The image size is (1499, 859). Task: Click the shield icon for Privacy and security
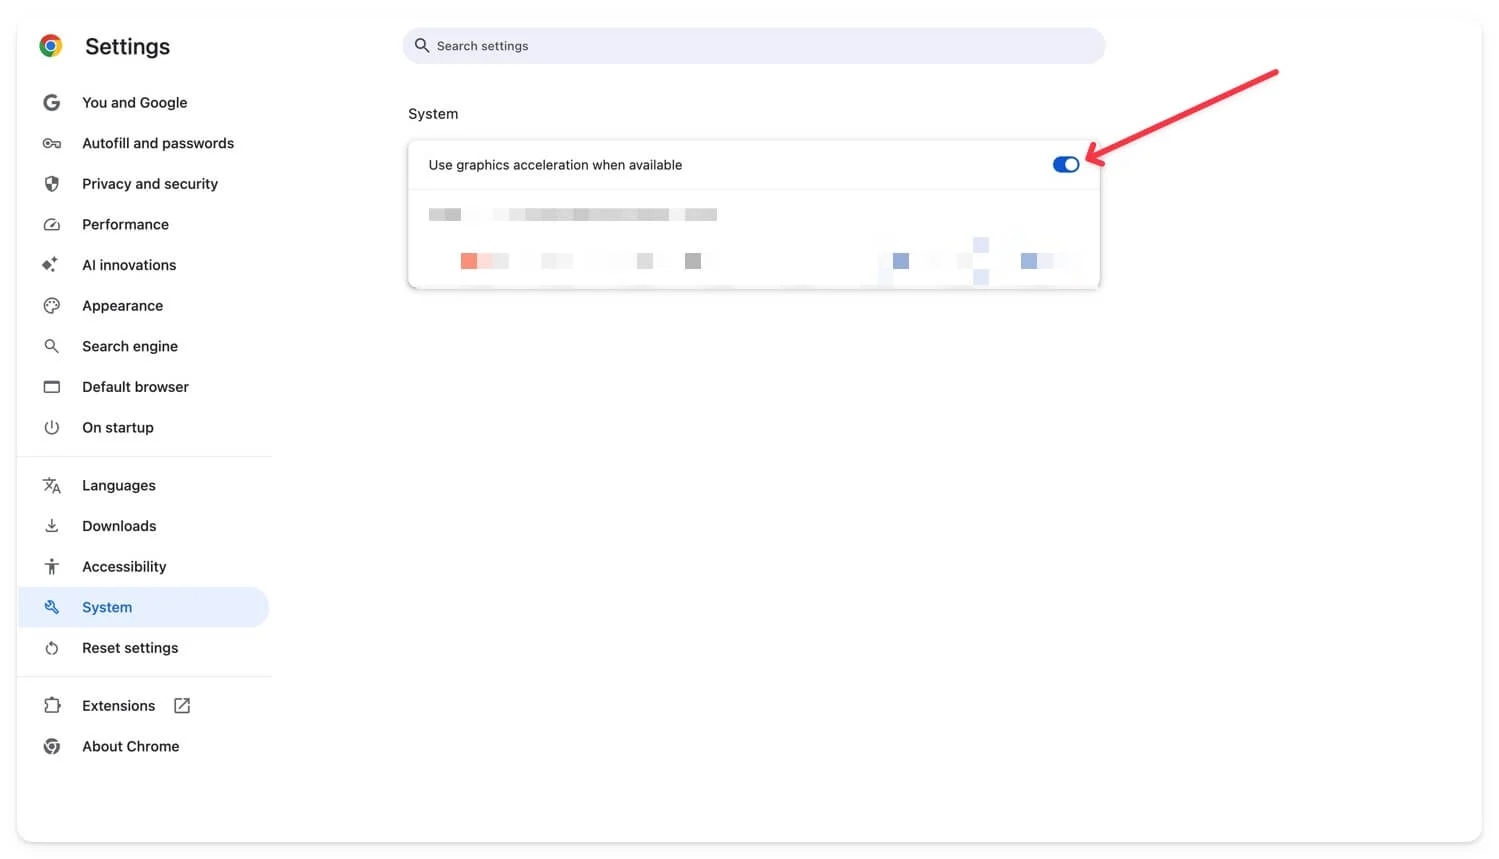[x=52, y=184]
